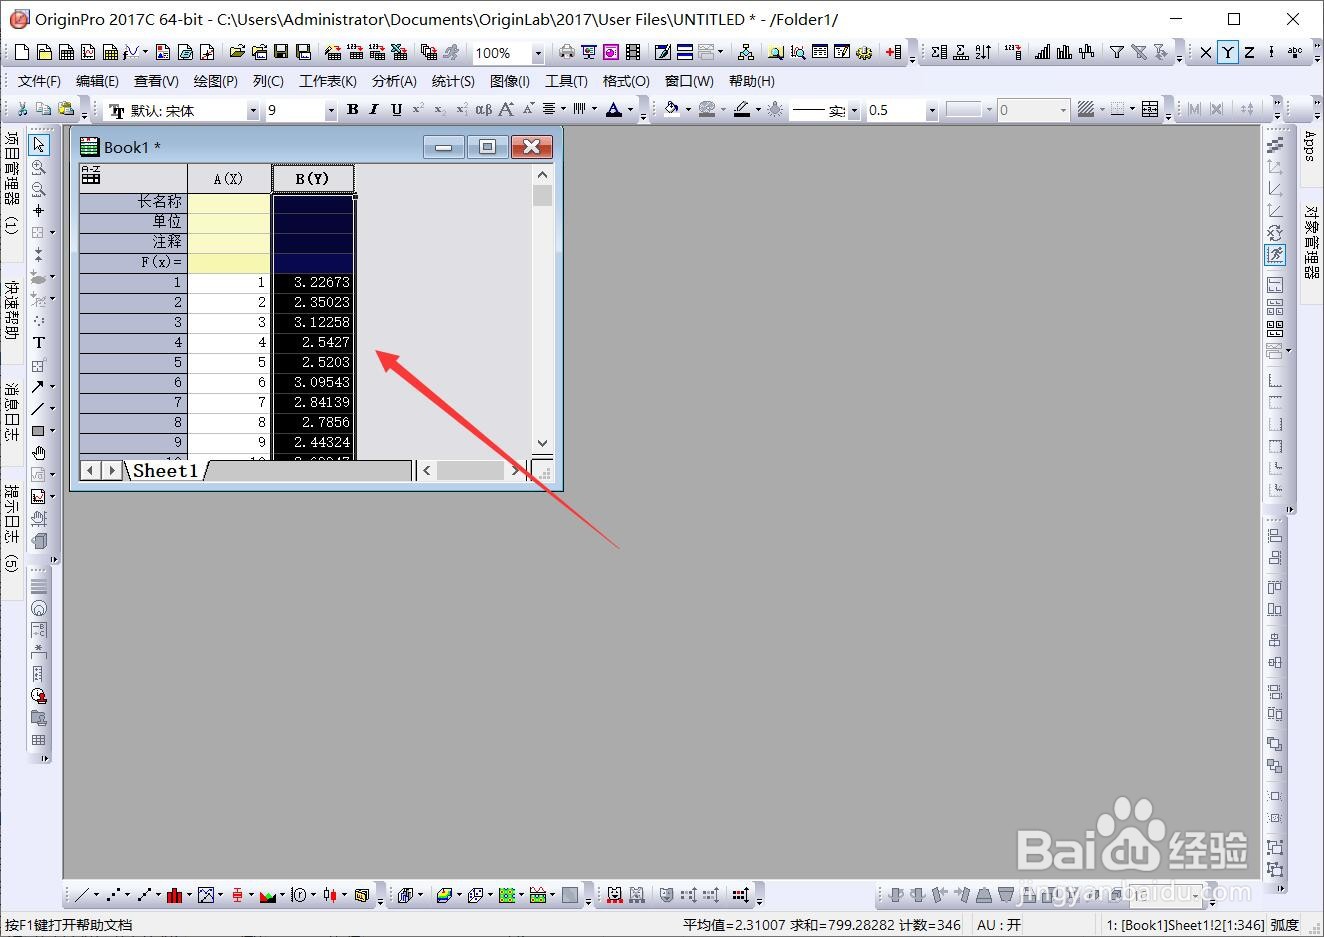Open the 工作表(K) menu
This screenshot has width=1324, height=937.
(x=328, y=81)
